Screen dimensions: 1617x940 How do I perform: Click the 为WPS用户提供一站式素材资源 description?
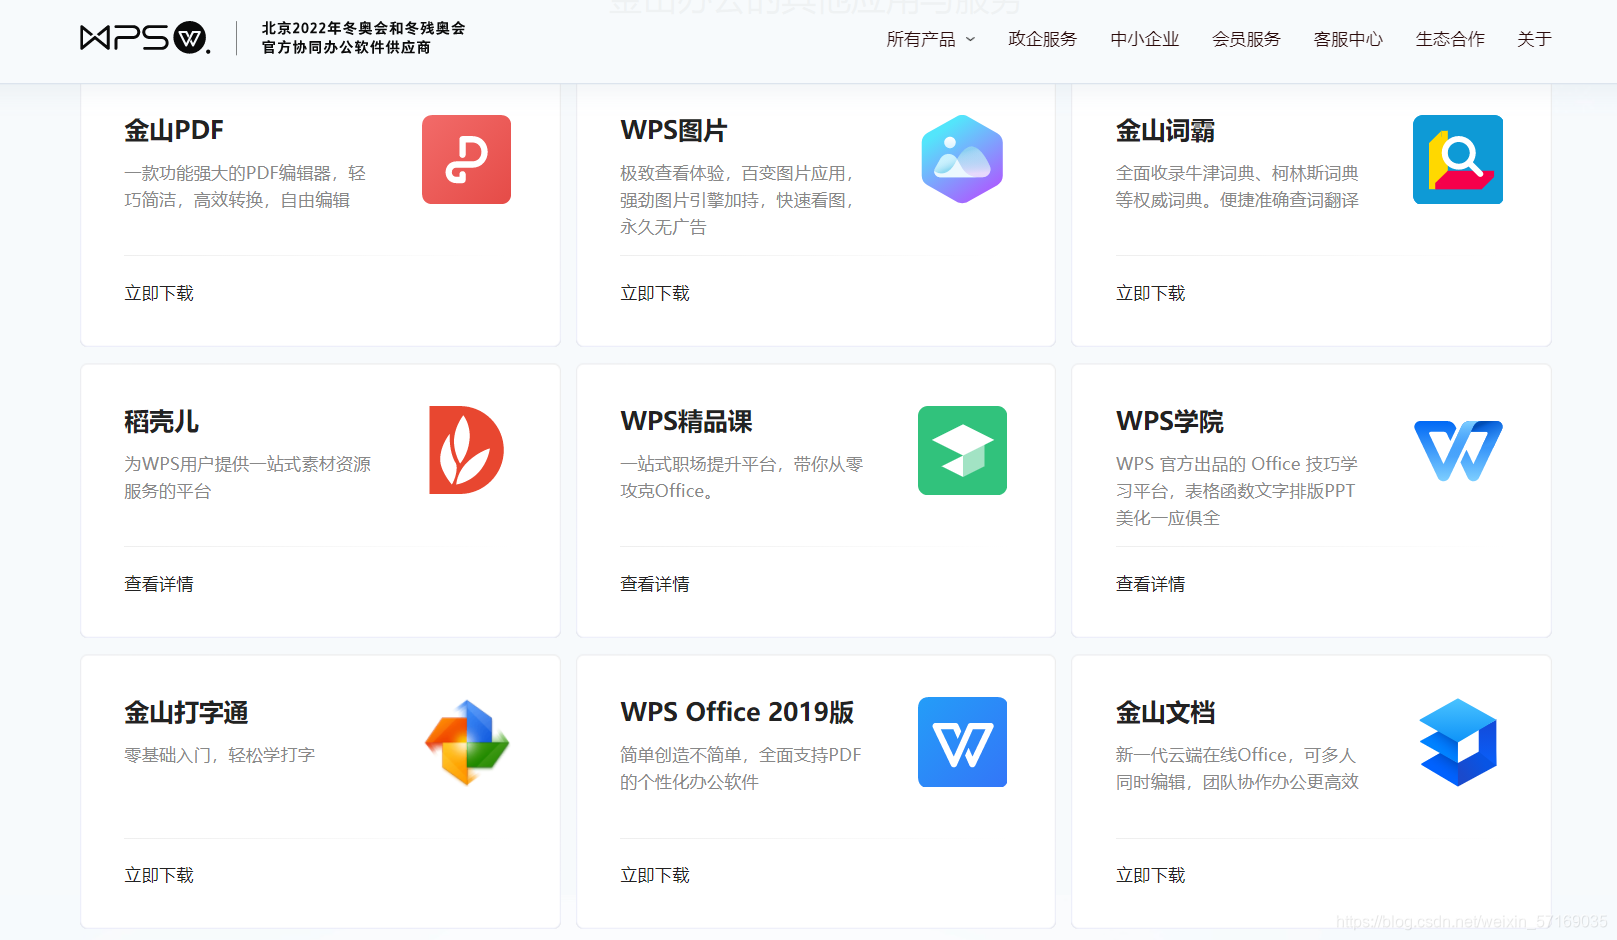pyautogui.click(x=248, y=478)
